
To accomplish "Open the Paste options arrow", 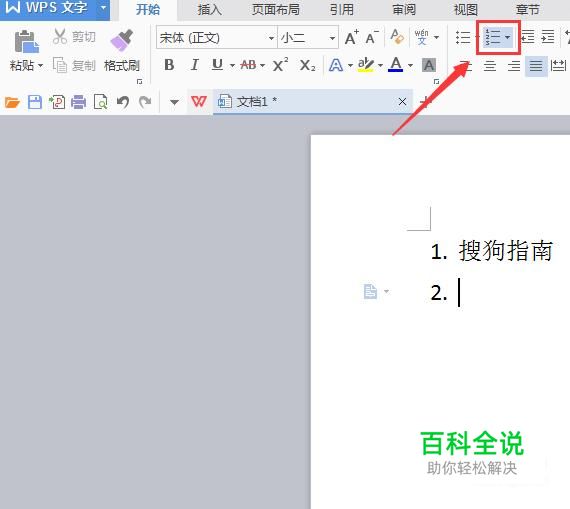I will coord(40,66).
